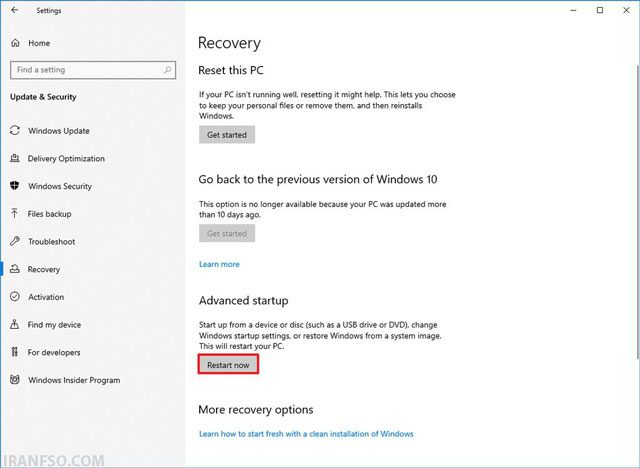Click the Update & Security heading

click(43, 97)
